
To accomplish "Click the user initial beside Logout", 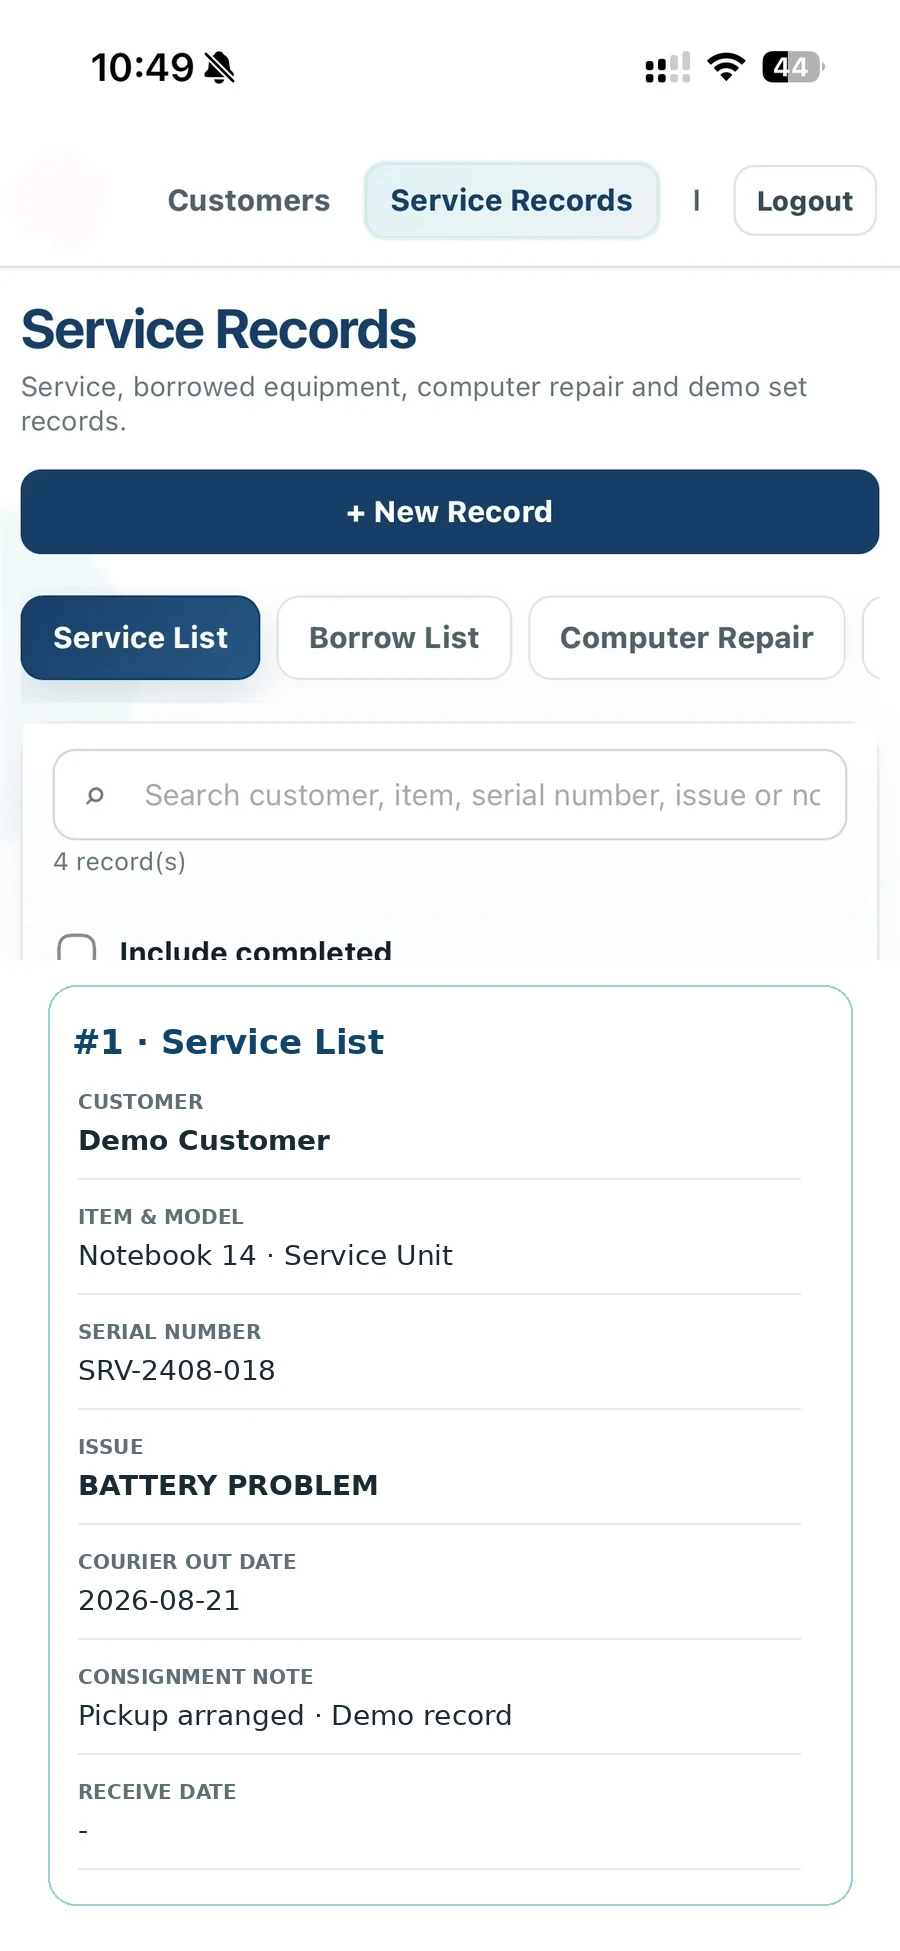I will pyautogui.click(x=696, y=201).
